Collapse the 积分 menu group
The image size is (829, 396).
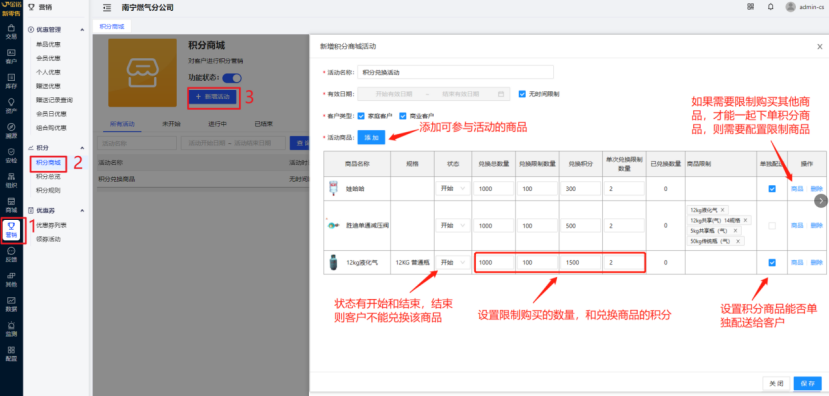tap(82, 148)
